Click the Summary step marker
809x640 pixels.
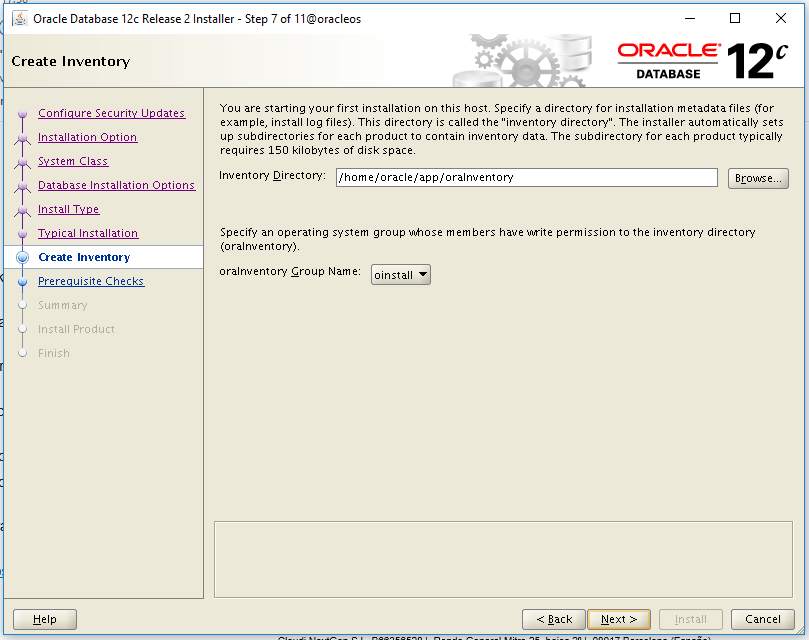click(22, 305)
